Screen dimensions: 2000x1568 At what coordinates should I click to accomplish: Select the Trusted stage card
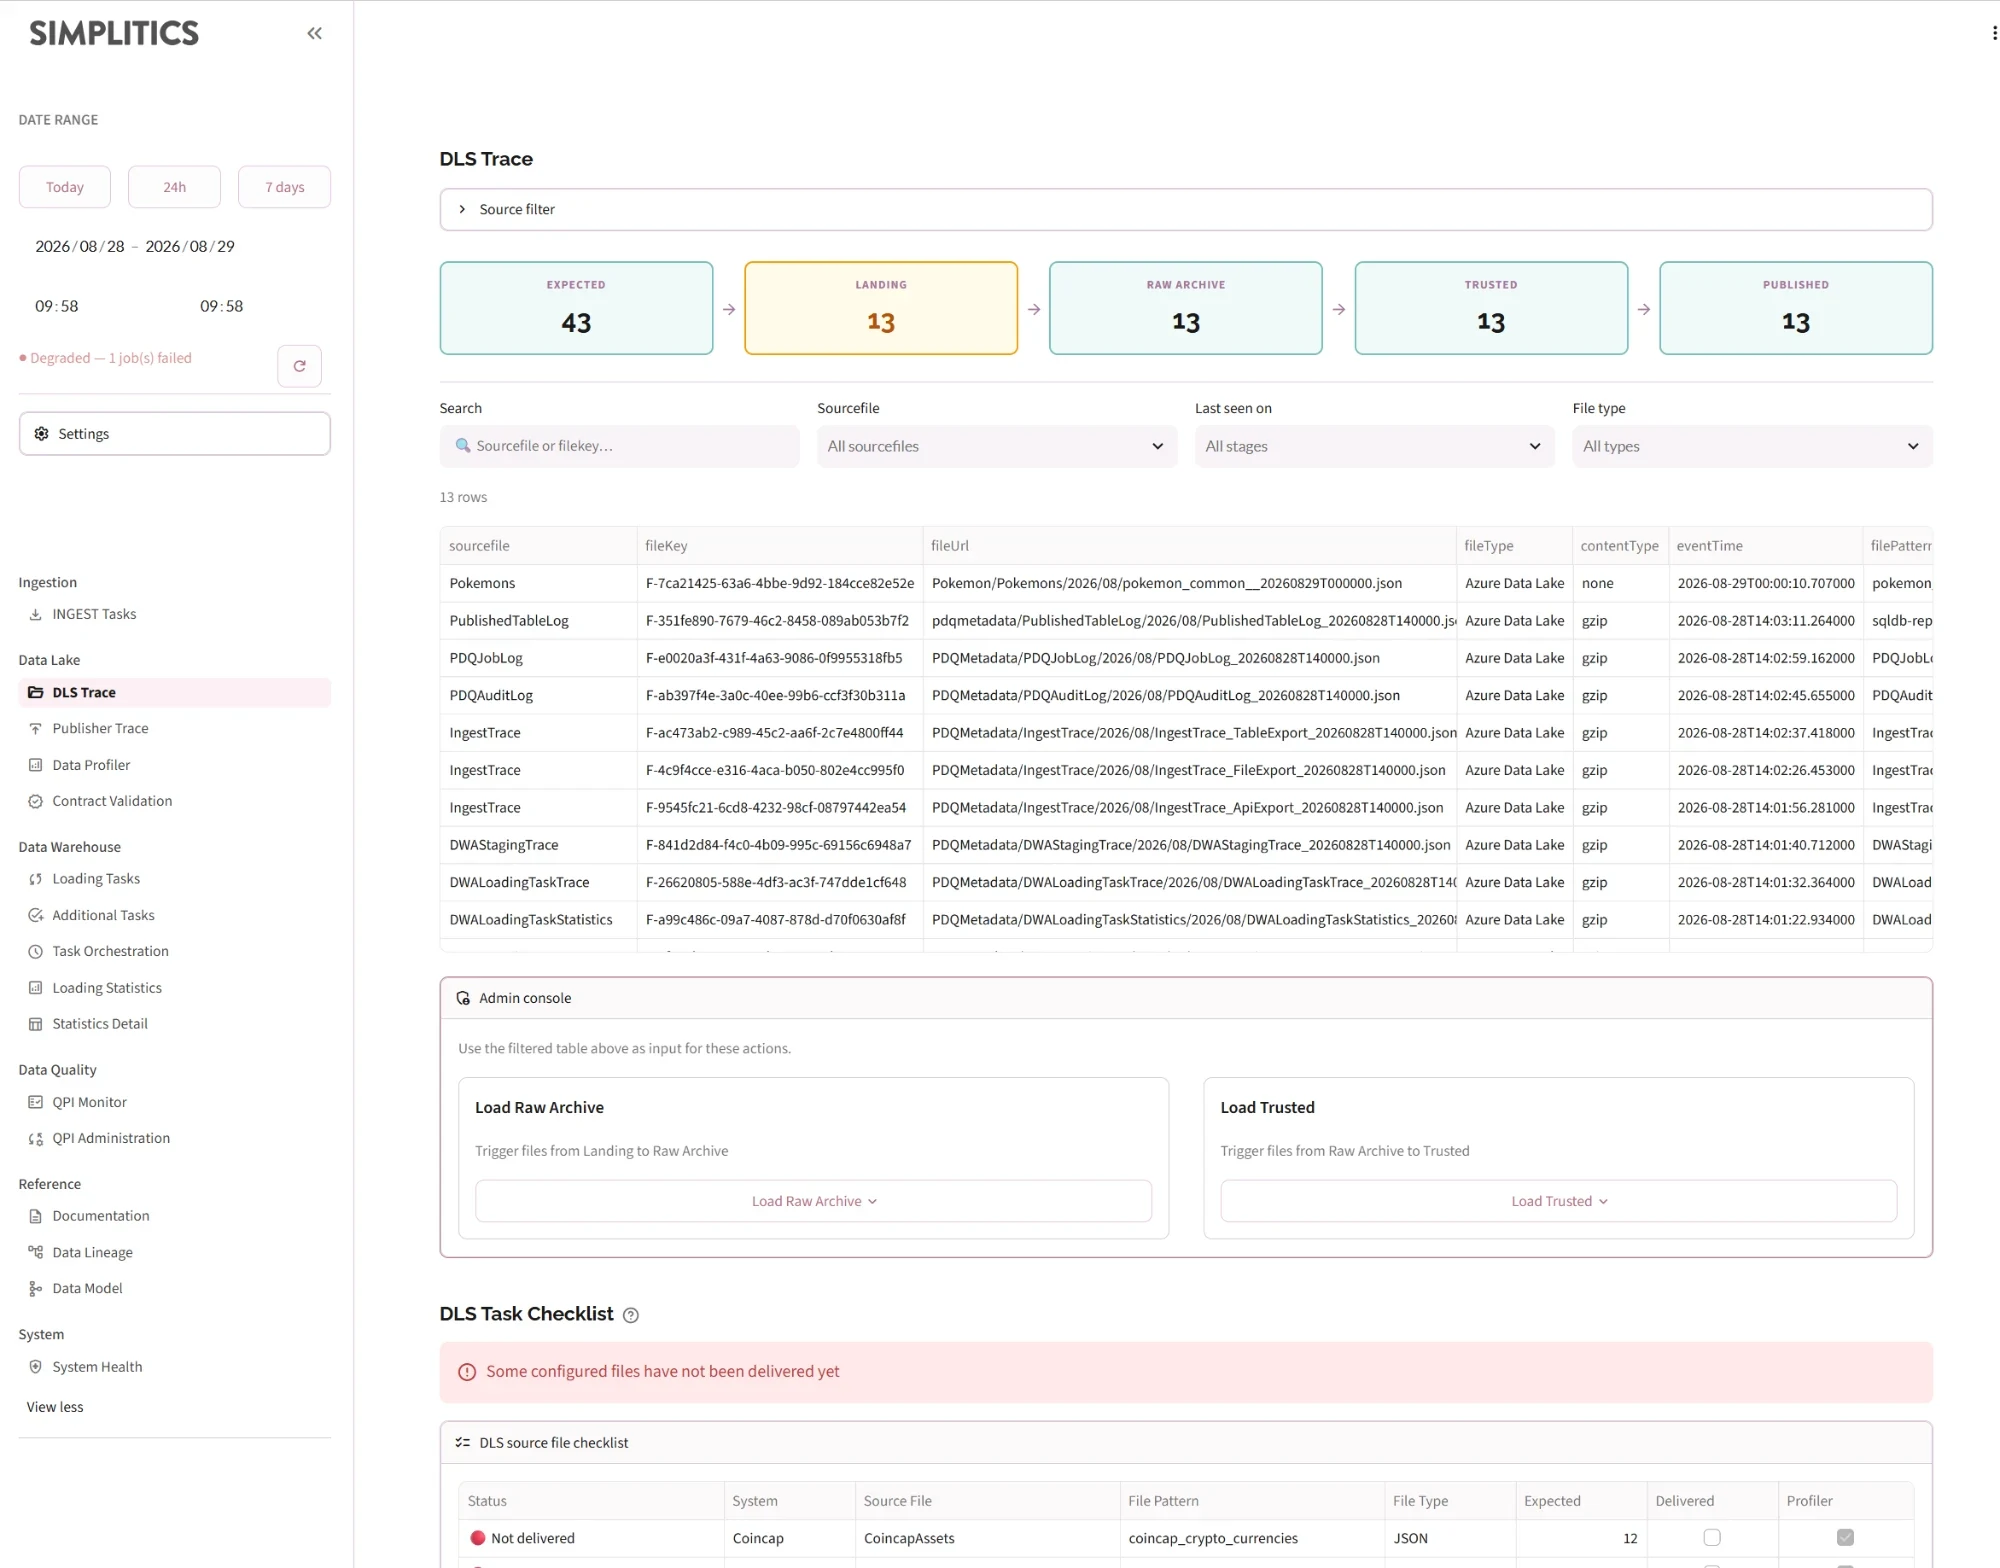pyautogui.click(x=1491, y=308)
